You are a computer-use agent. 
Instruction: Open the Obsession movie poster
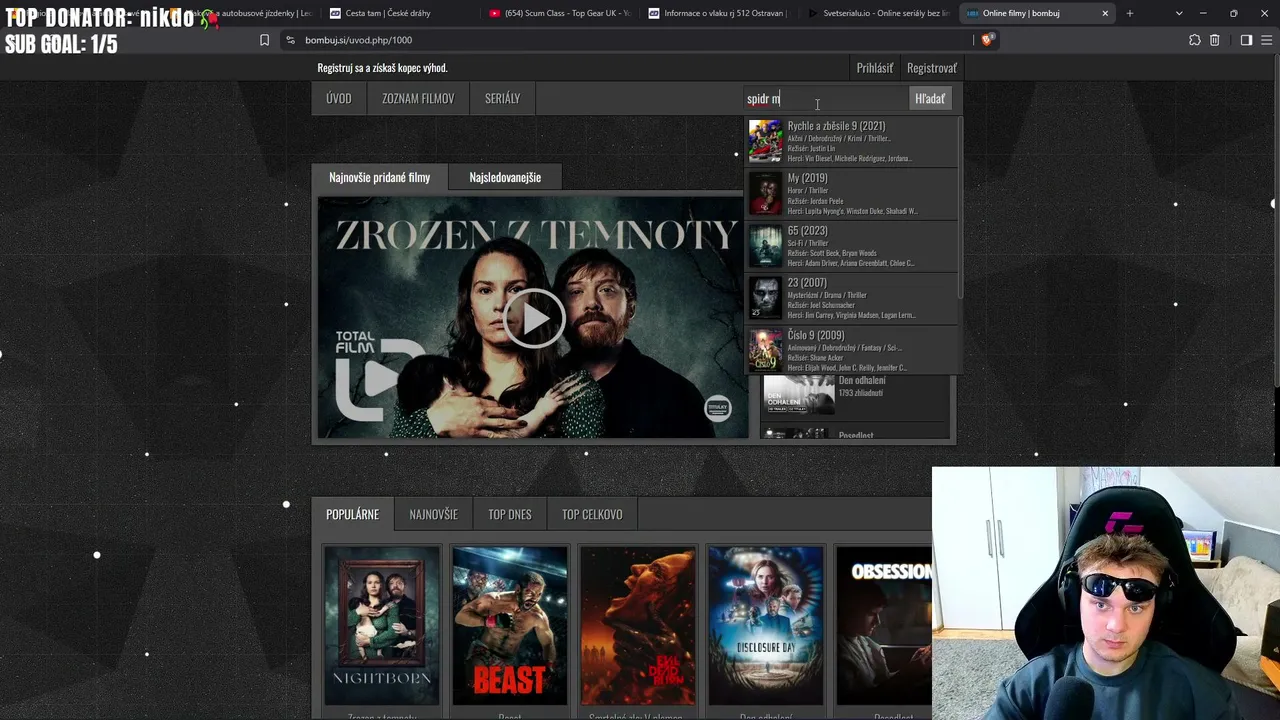[x=884, y=626]
